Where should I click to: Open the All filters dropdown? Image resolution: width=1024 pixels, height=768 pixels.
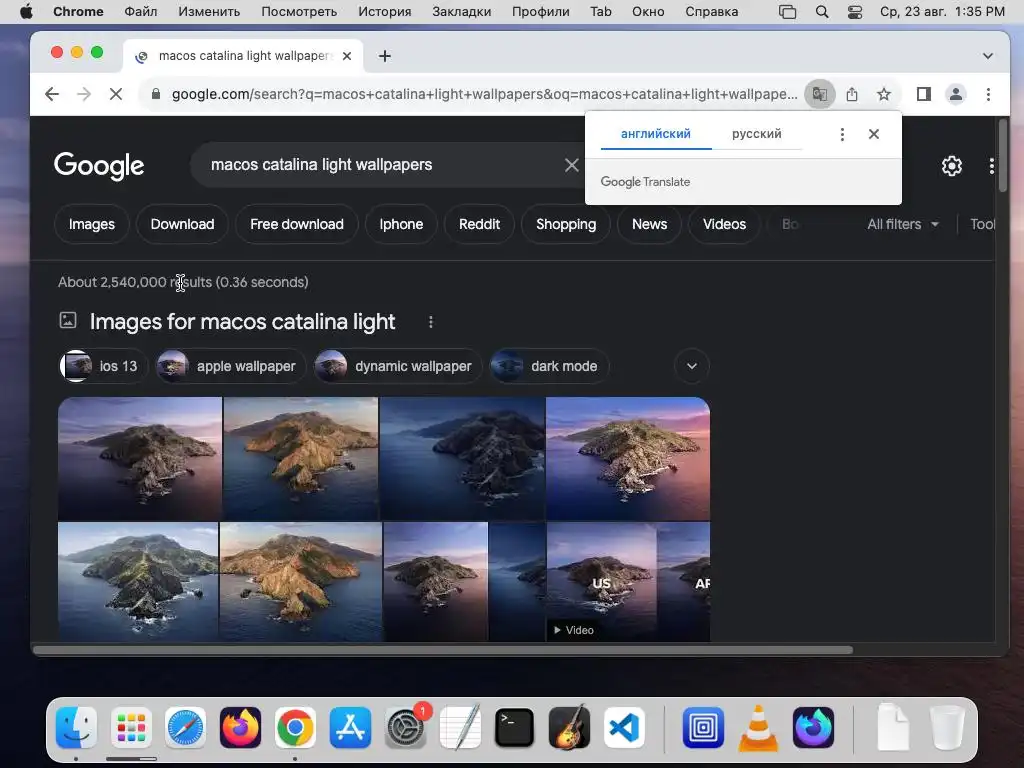(x=903, y=225)
